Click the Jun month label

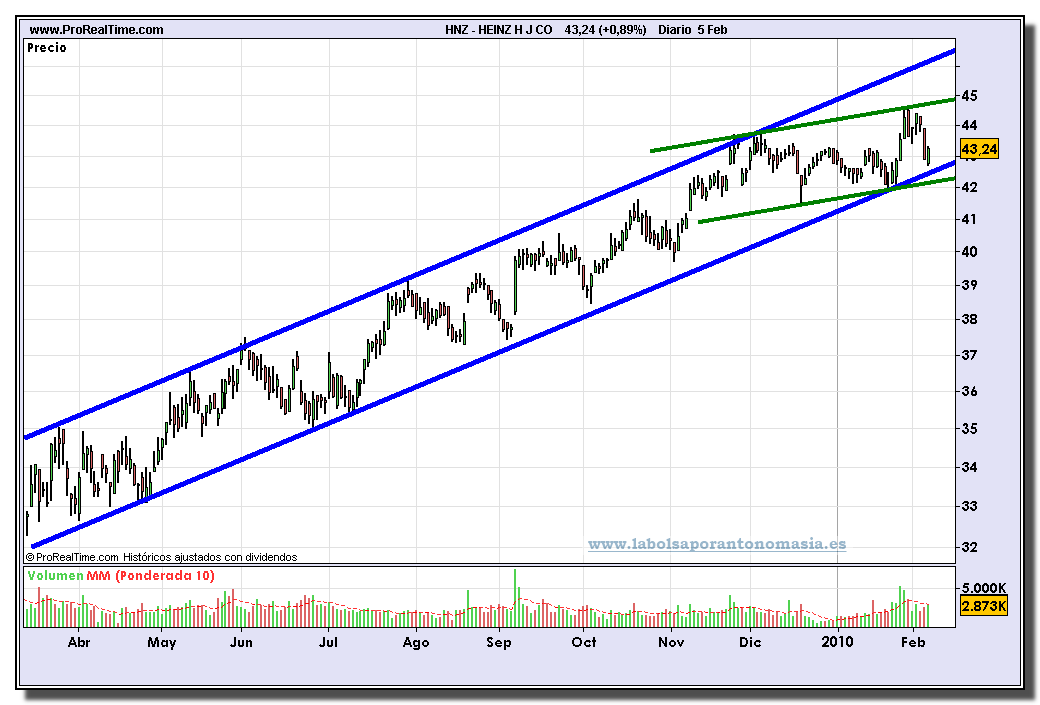(241, 643)
